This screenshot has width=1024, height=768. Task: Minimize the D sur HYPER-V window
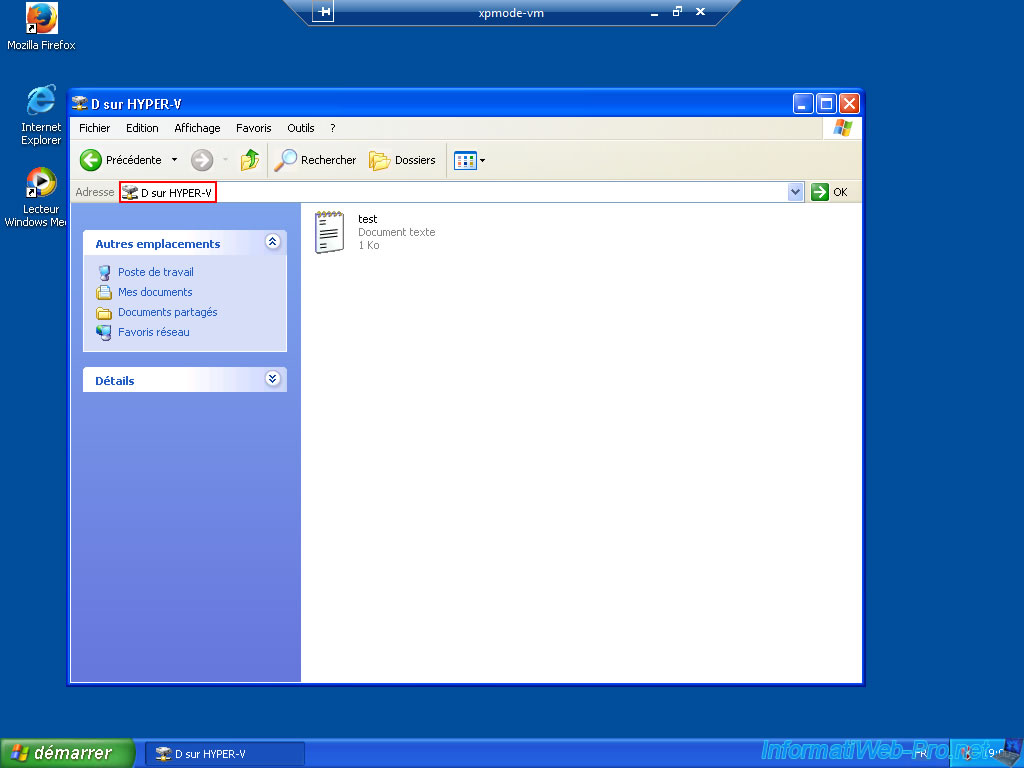[x=803, y=103]
